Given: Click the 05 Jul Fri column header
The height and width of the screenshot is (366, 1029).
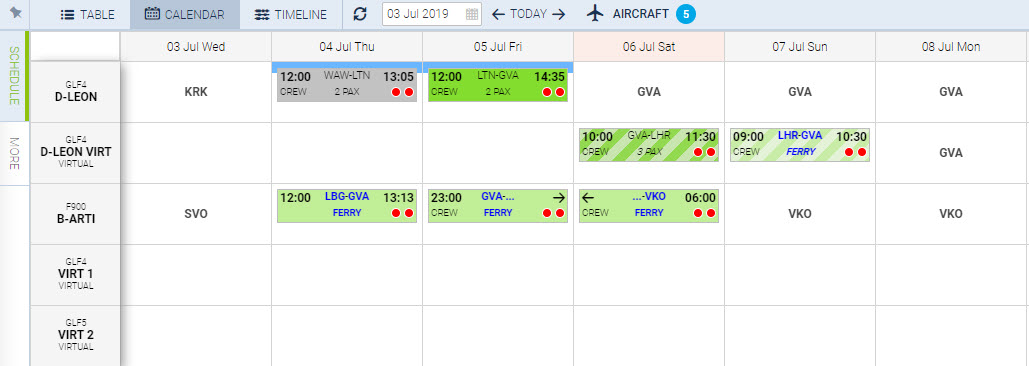Looking at the screenshot, I should 498,47.
